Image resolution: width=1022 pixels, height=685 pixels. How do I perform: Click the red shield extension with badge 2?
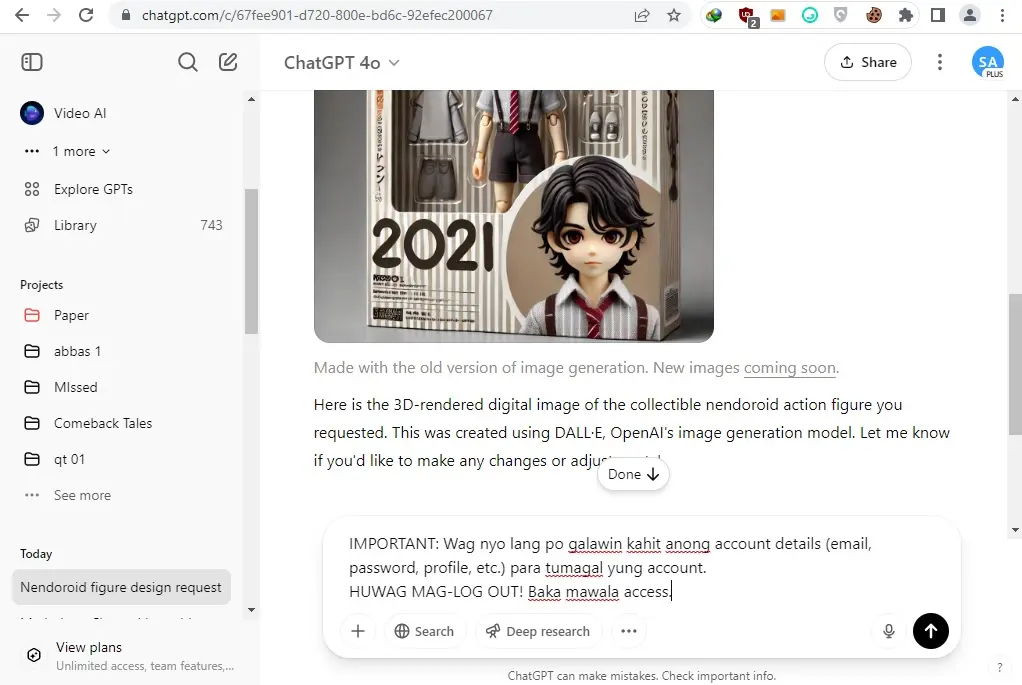[747, 16]
